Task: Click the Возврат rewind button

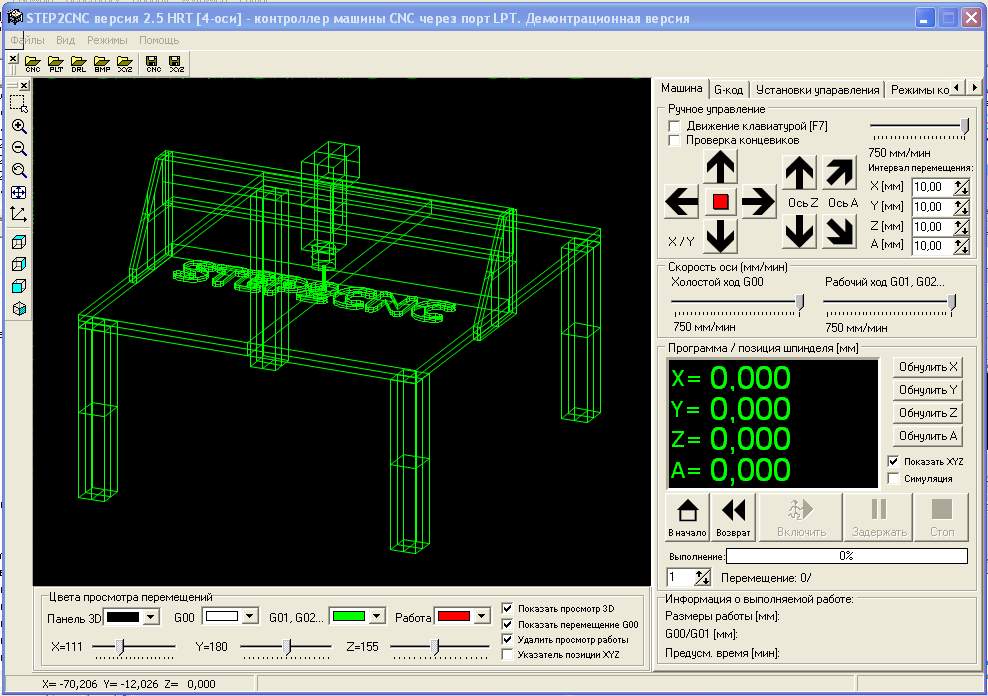Action: pos(733,517)
